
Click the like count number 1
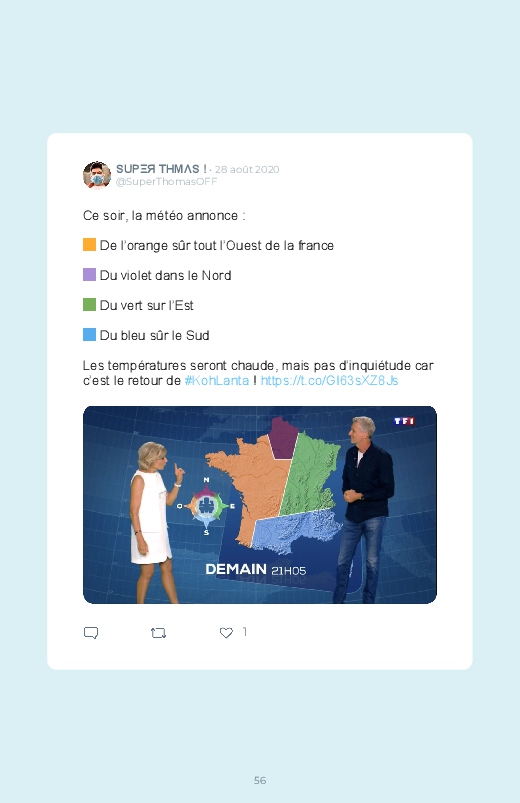pyautogui.click(x=245, y=632)
